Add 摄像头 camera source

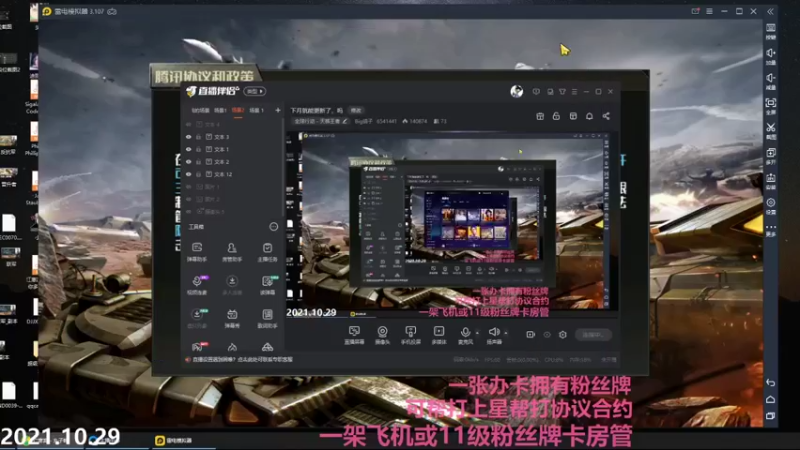pyautogui.click(x=382, y=335)
